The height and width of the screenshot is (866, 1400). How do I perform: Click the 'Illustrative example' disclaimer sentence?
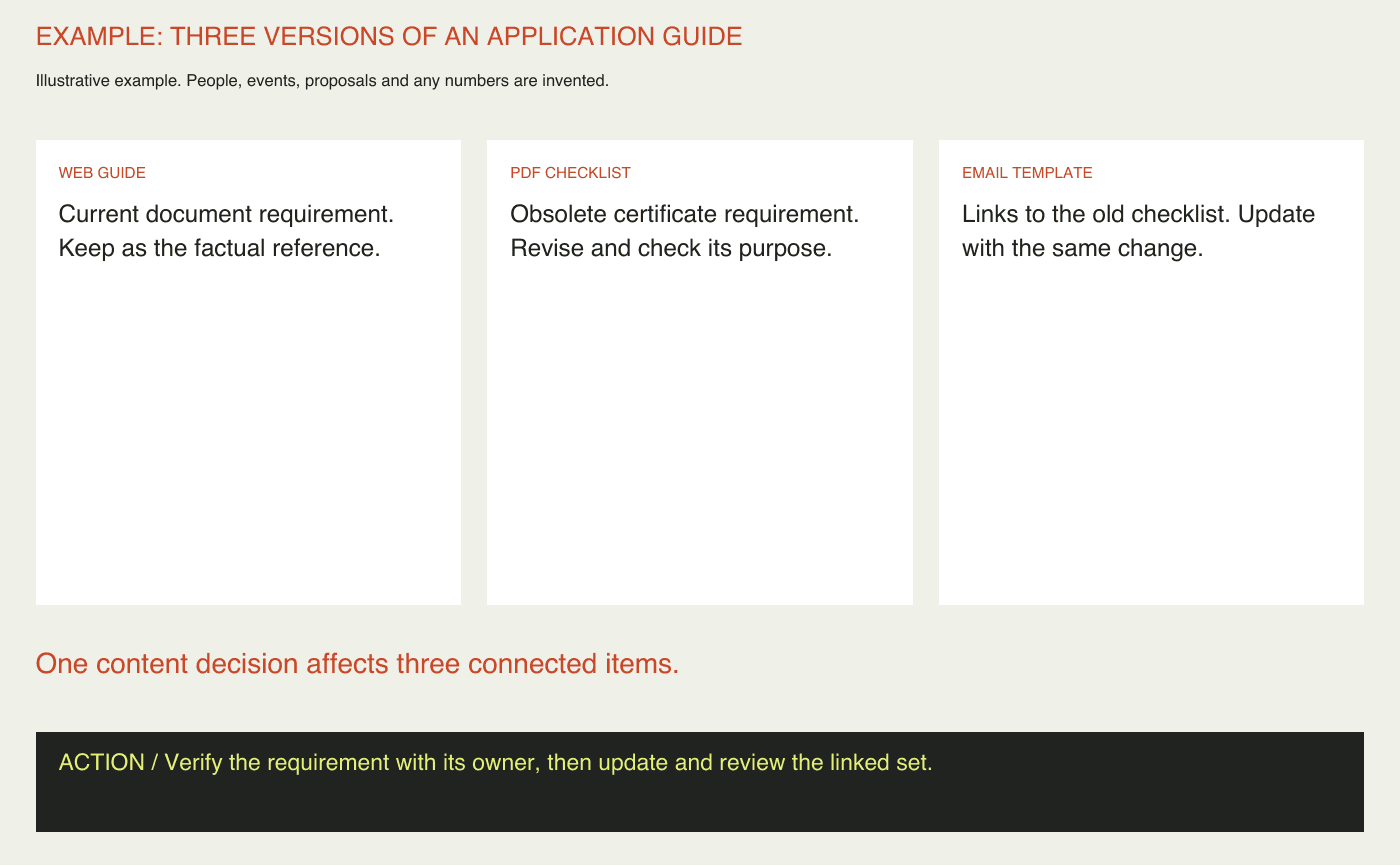[322, 80]
